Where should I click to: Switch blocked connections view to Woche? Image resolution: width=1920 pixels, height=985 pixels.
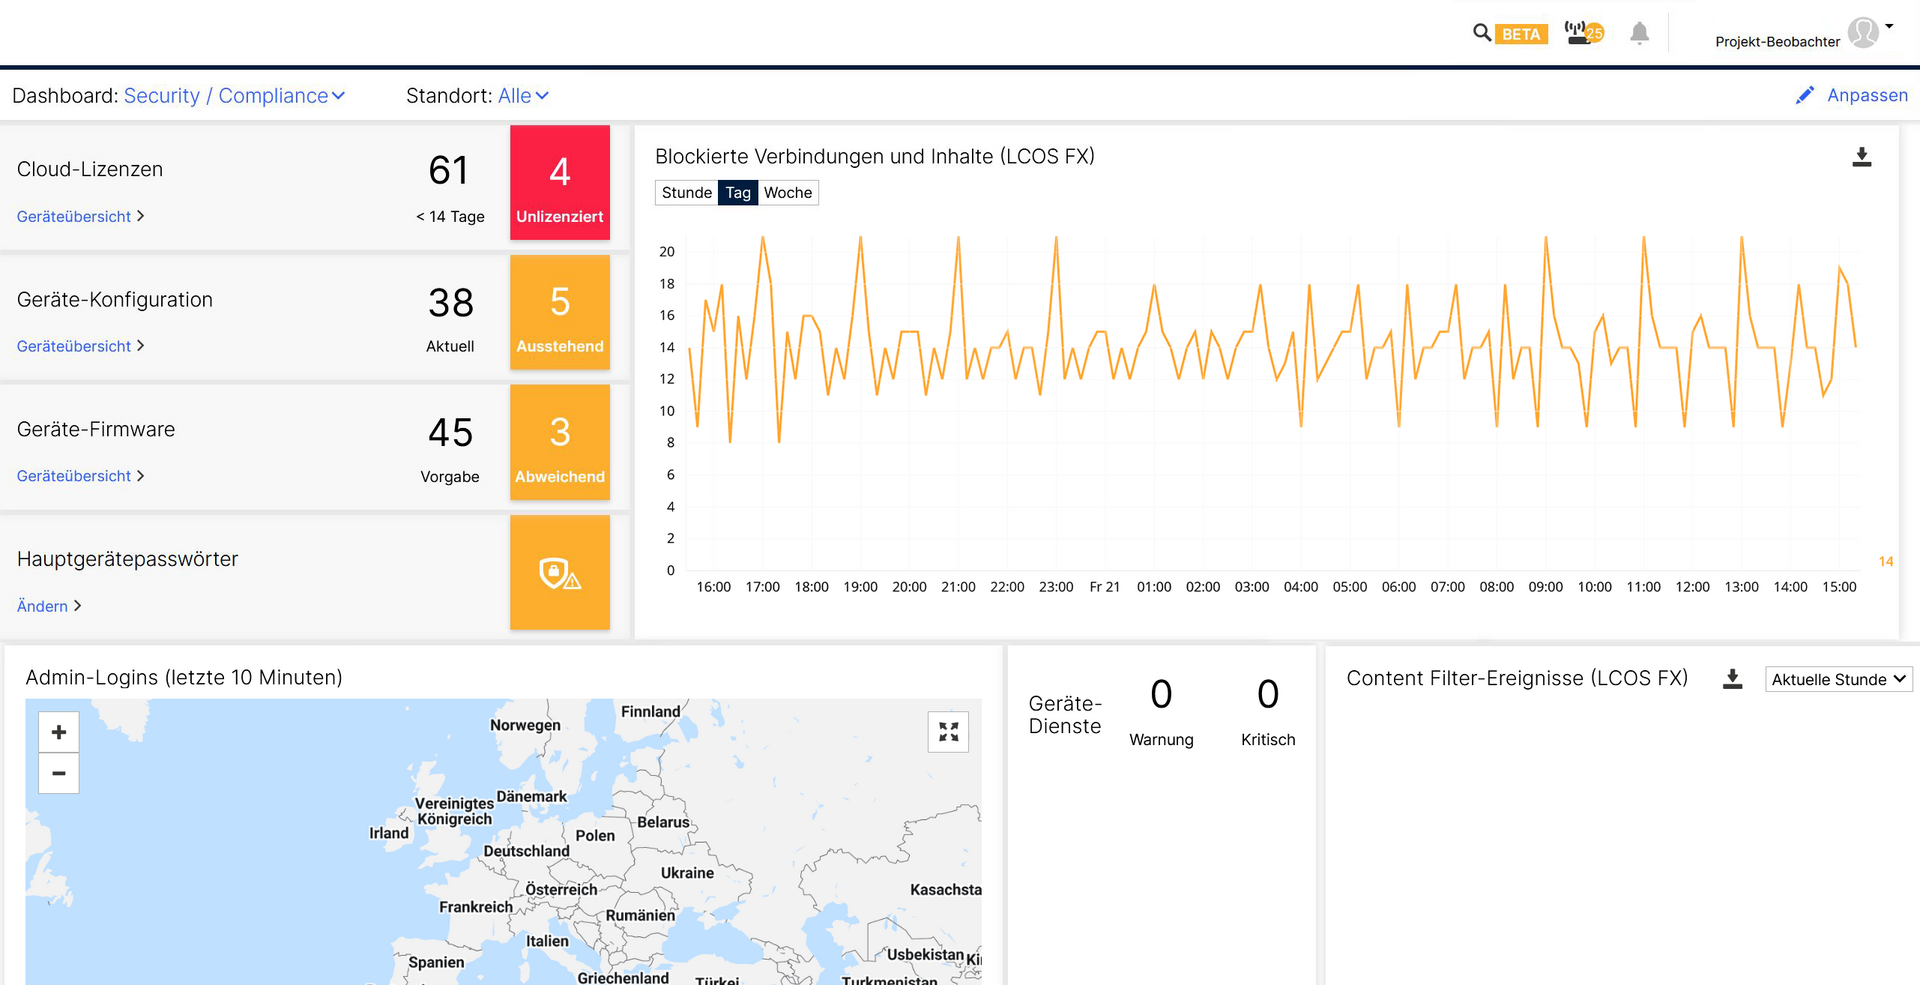pos(788,192)
